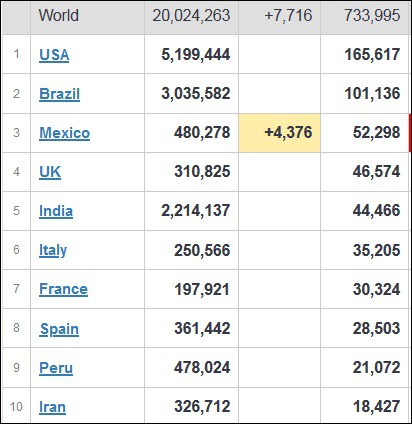Open the Italy country link
Viewport: 412px width, 424px height.
click(x=53, y=250)
